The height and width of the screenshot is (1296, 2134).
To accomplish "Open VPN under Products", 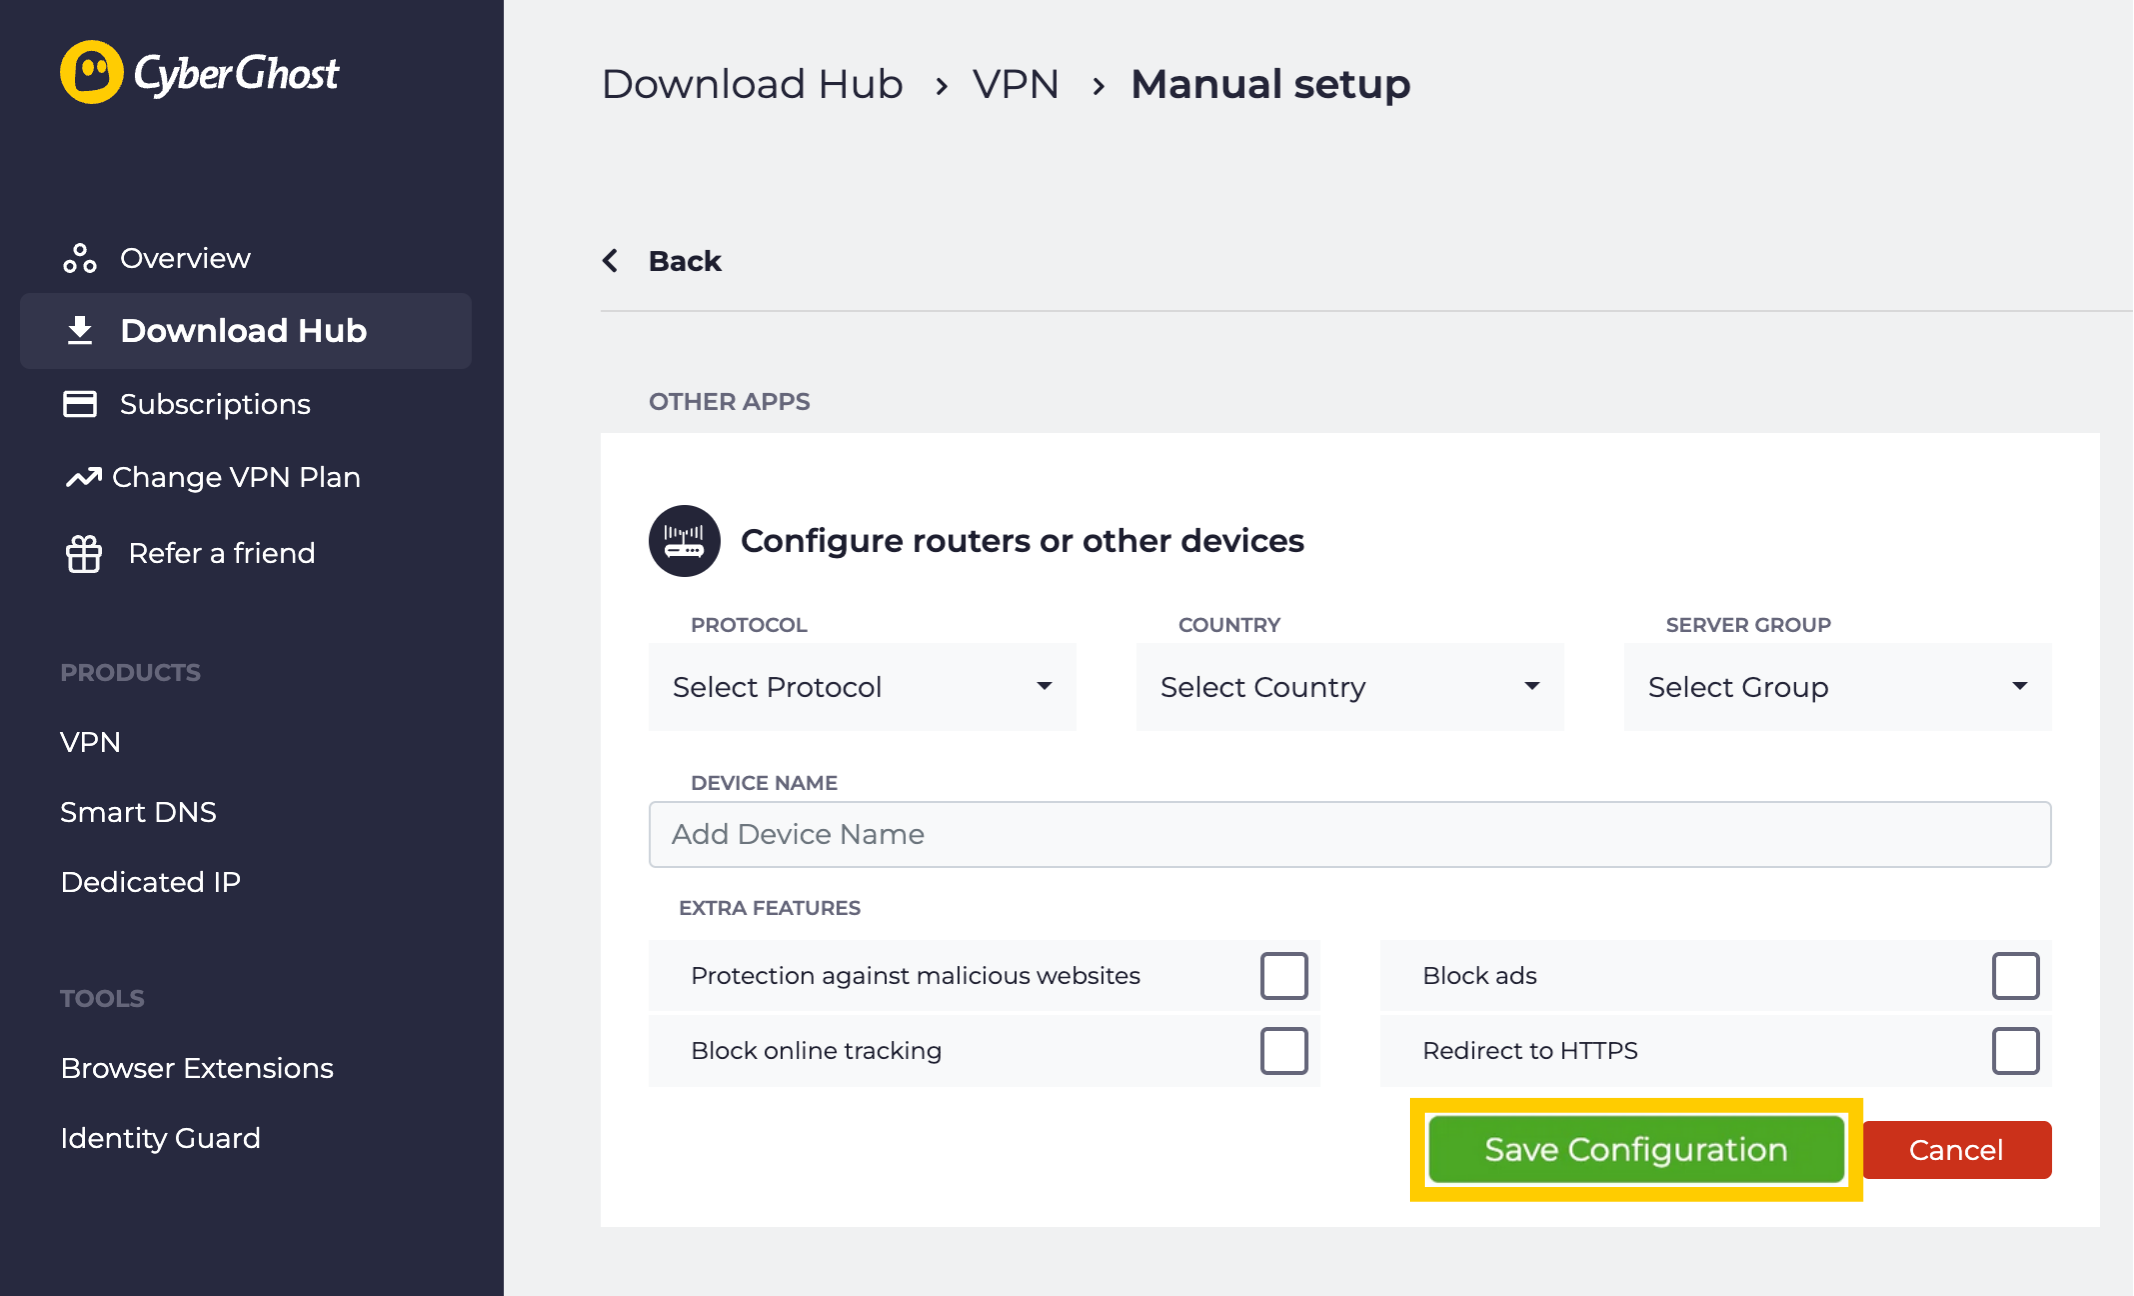I will tap(90, 742).
